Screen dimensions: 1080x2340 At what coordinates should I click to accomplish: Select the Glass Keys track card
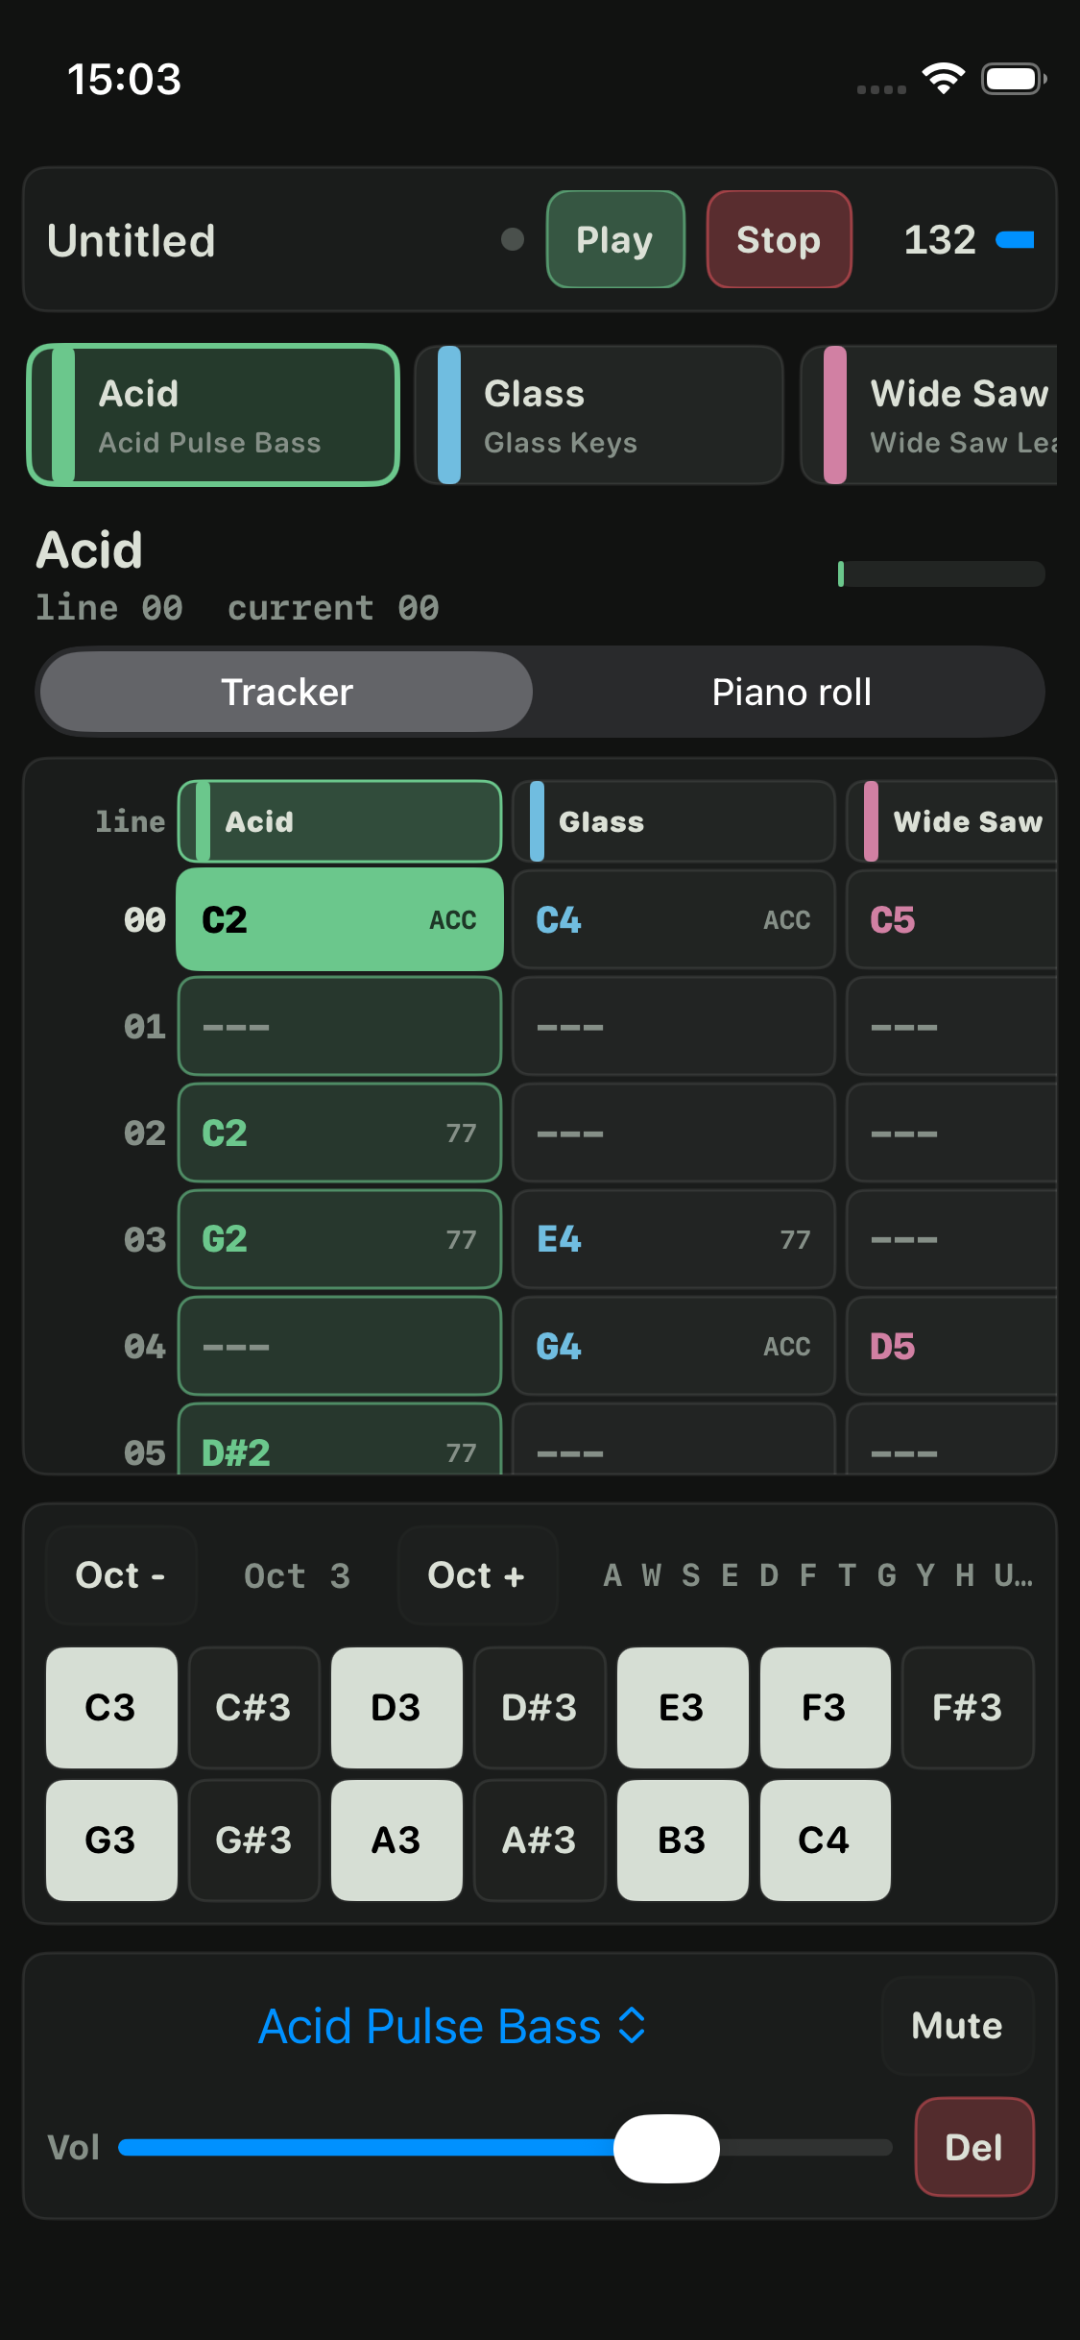coord(598,415)
